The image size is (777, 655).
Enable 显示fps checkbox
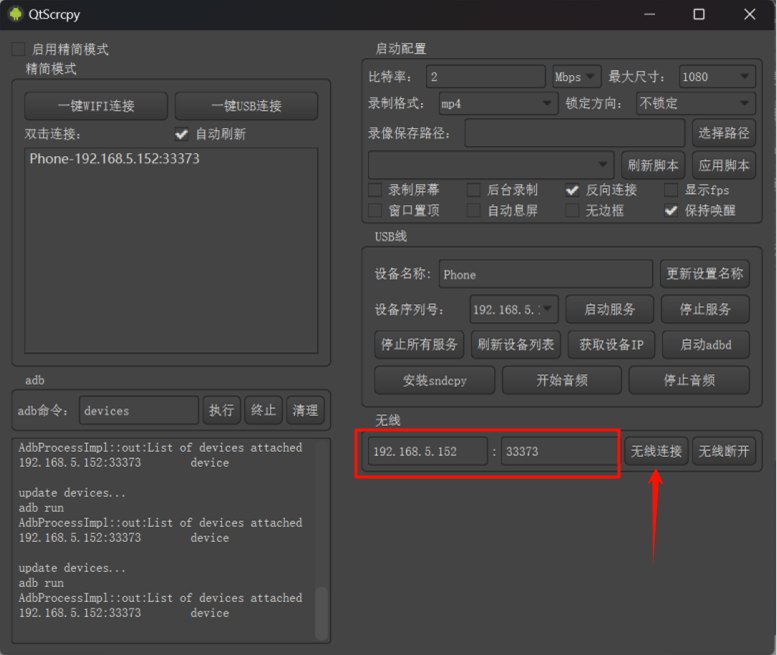[671, 190]
